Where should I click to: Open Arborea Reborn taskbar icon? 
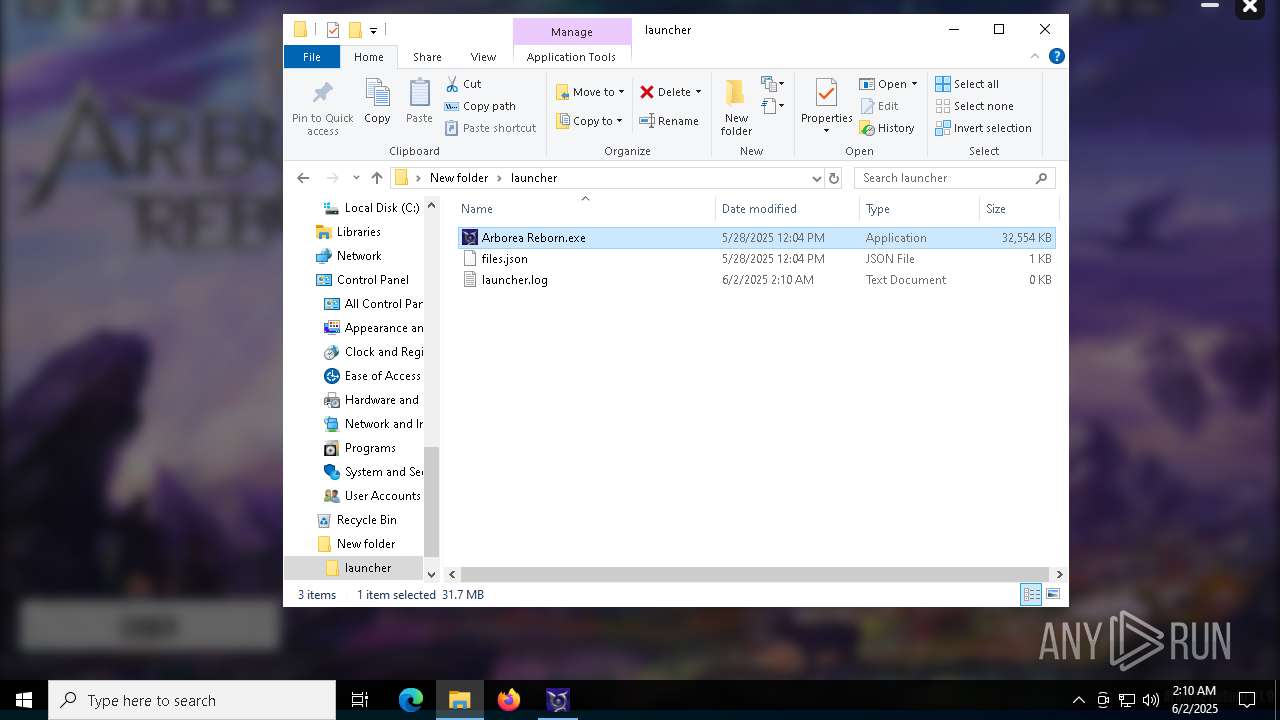coord(558,700)
